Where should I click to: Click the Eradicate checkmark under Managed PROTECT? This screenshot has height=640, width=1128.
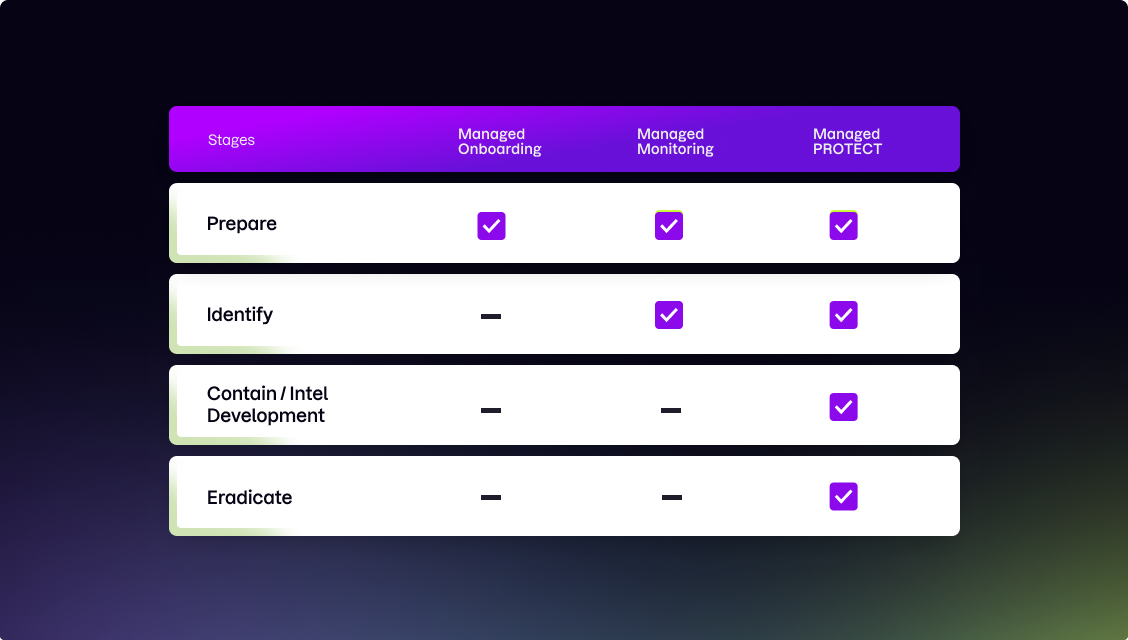pos(844,496)
